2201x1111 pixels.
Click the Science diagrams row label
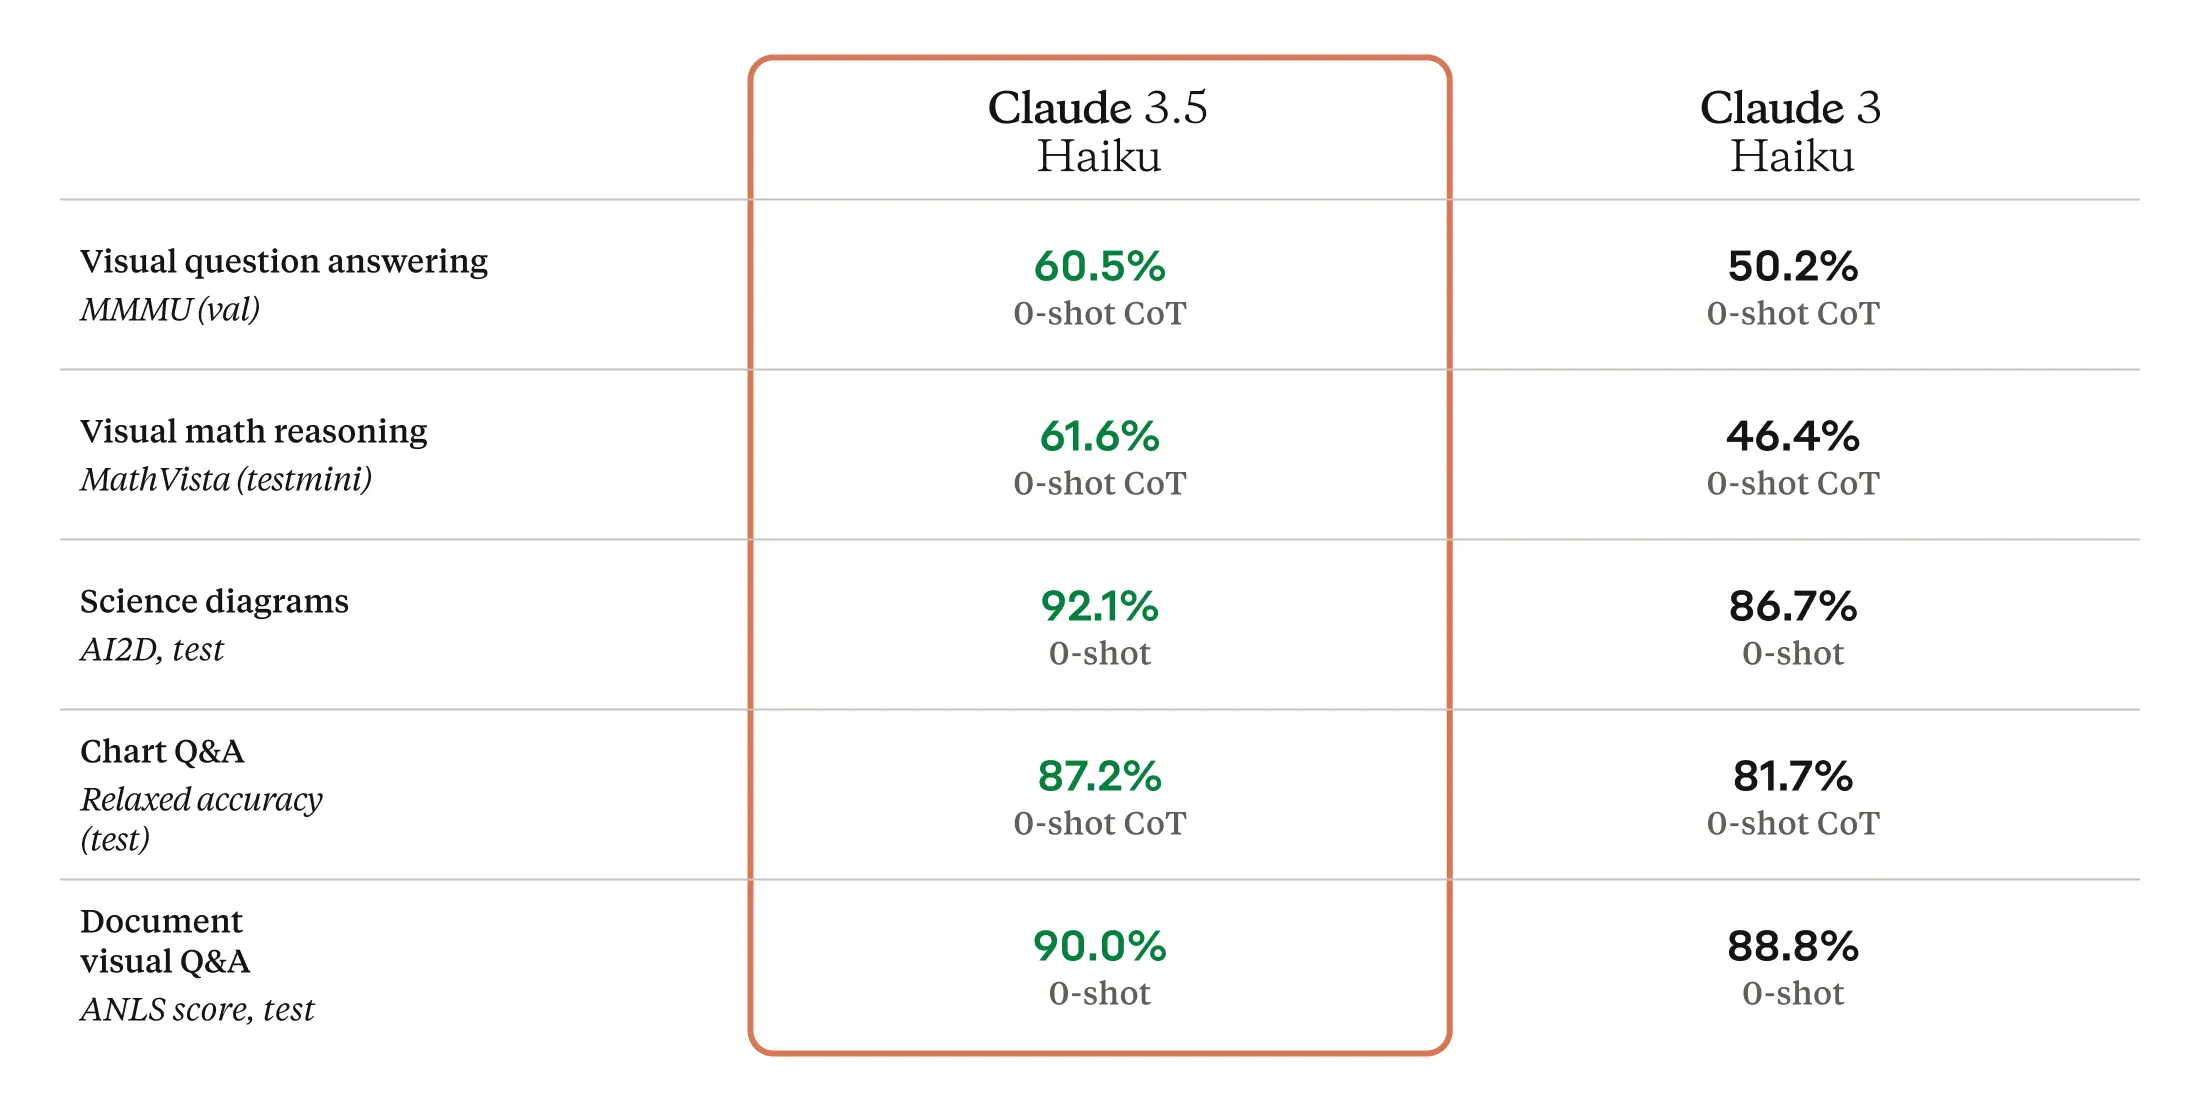point(214,602)
